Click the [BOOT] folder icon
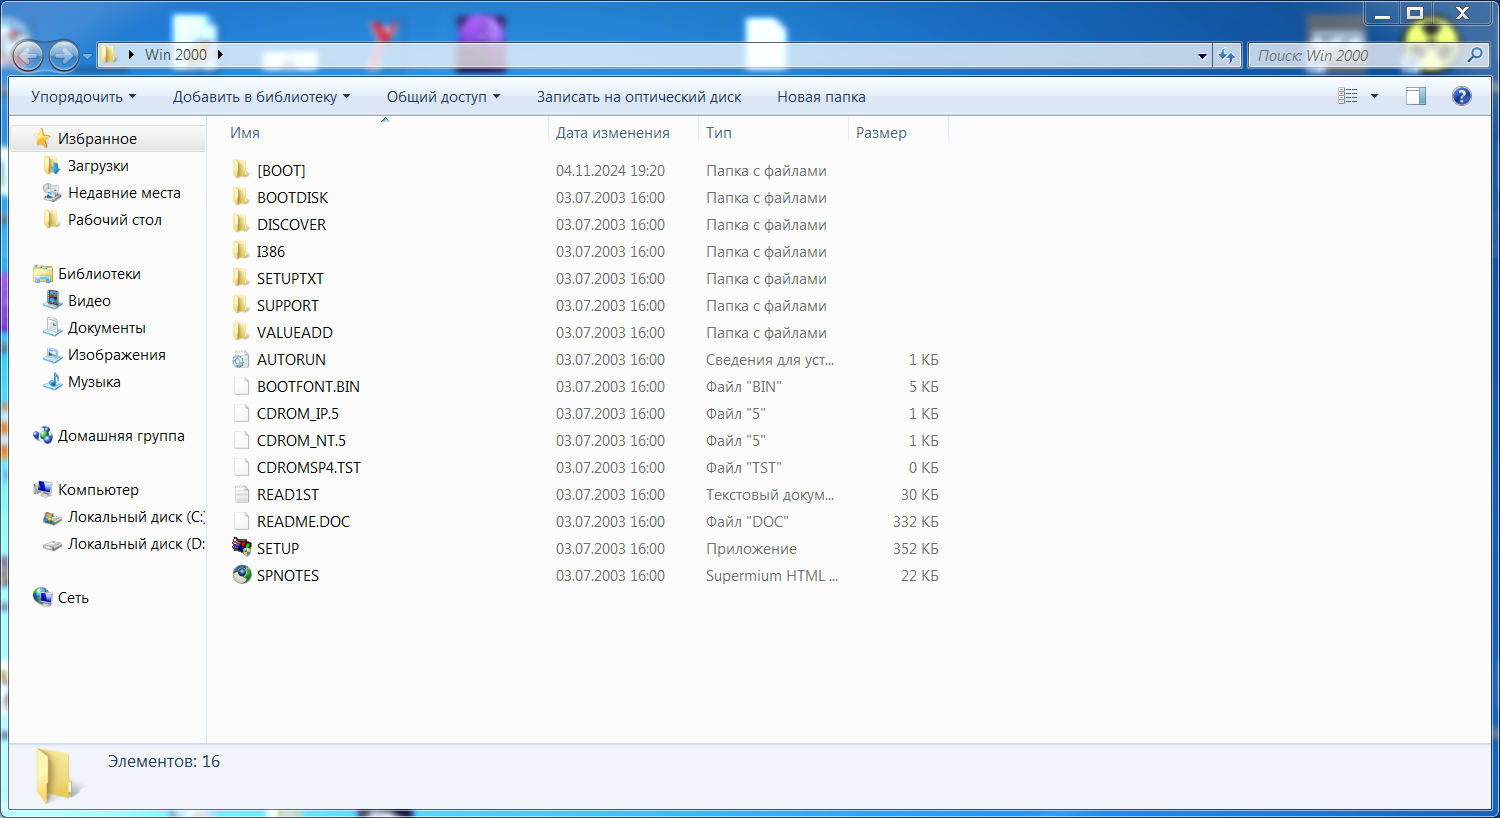 [x=241, y=170]
